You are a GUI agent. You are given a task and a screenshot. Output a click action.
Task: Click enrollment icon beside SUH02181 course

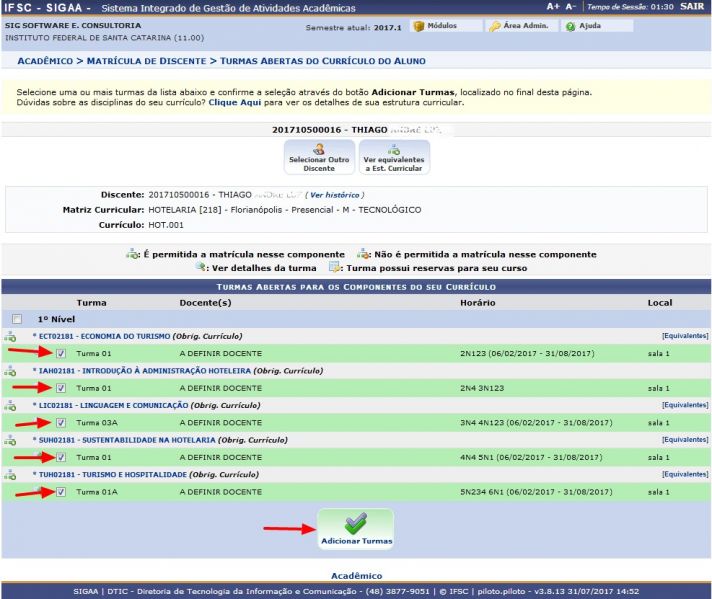pos(10,440)
